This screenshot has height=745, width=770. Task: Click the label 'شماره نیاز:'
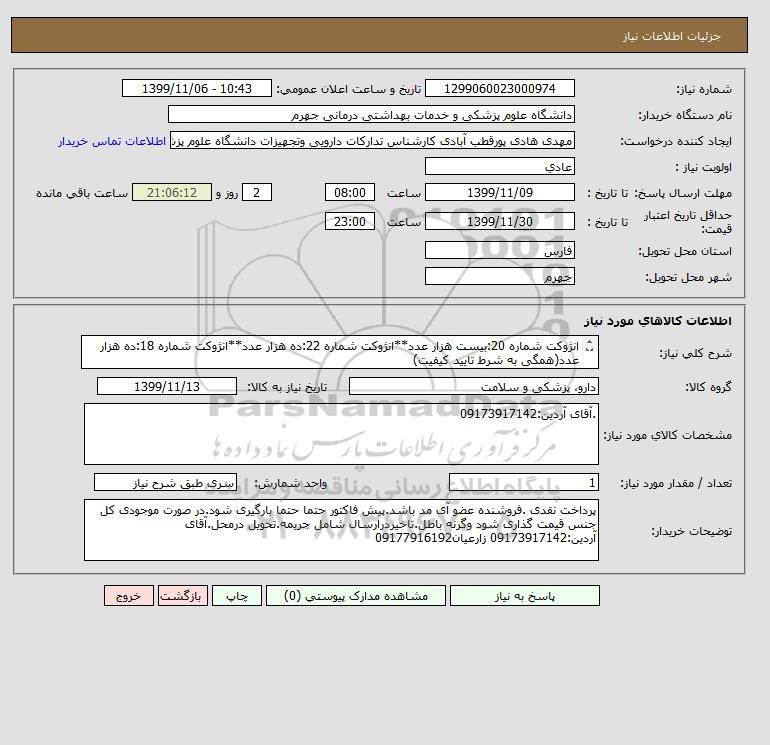point(704,89)
